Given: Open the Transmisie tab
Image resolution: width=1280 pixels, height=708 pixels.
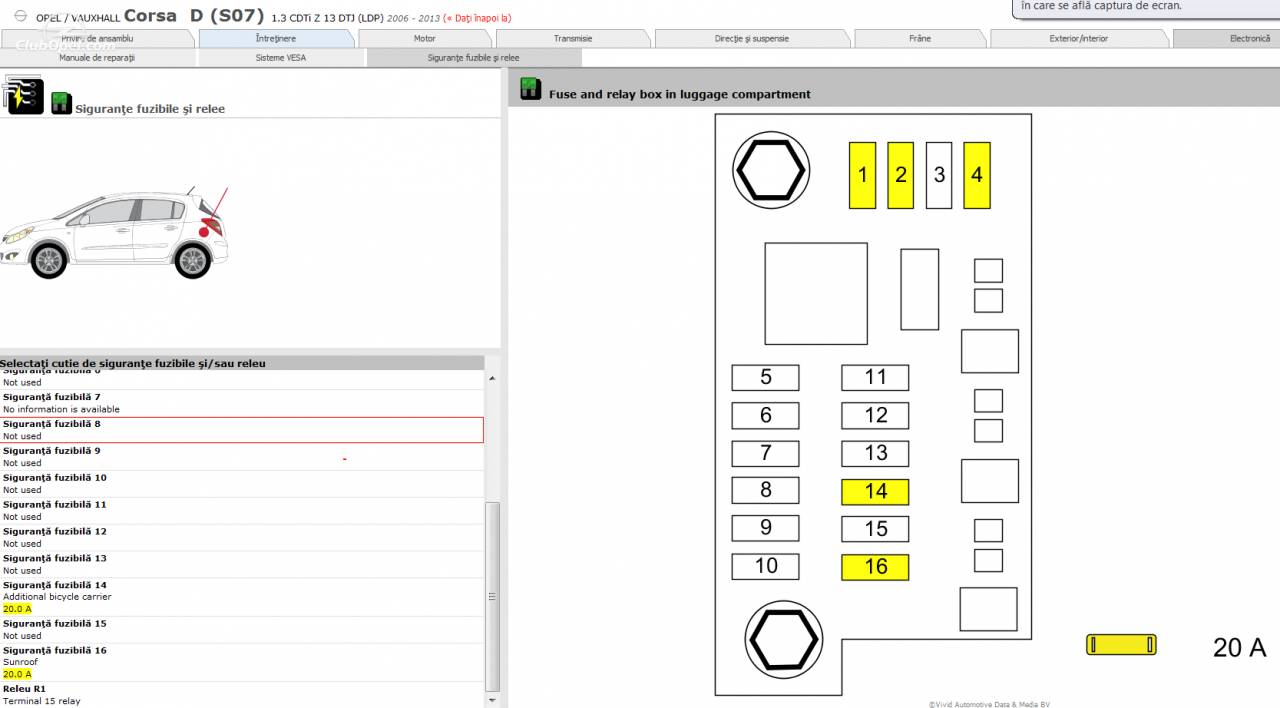Looking at the screenshot, I should tap(573, 39).
